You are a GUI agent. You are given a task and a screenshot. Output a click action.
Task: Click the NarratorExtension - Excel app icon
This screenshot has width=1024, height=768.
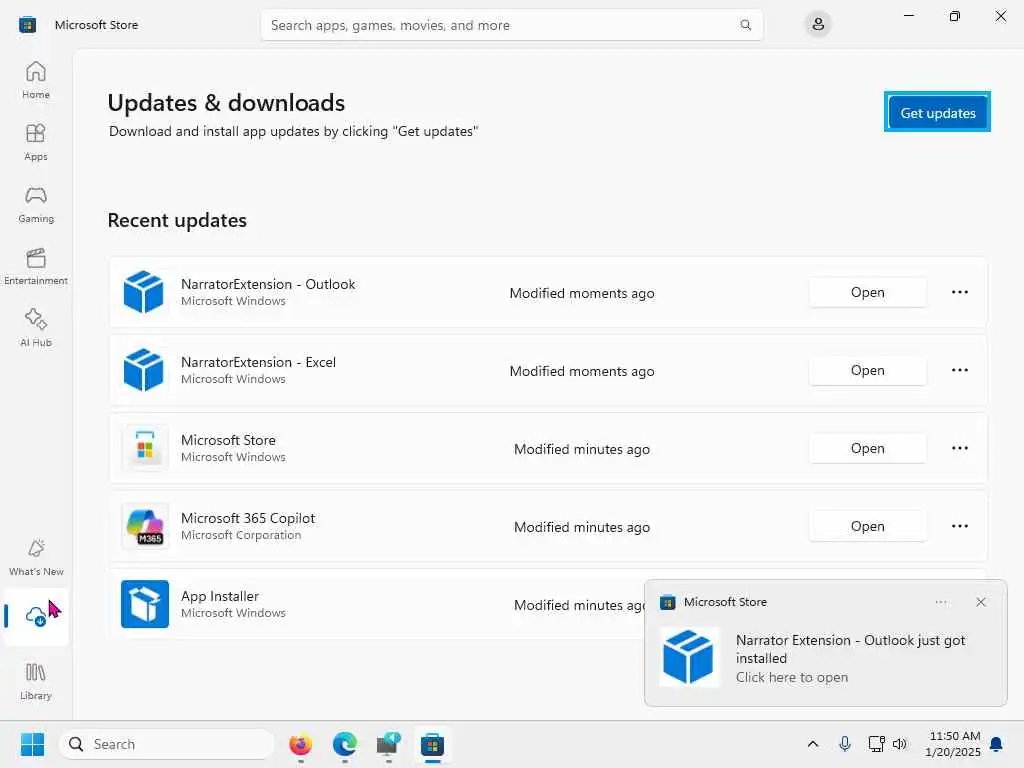[144, 370]
